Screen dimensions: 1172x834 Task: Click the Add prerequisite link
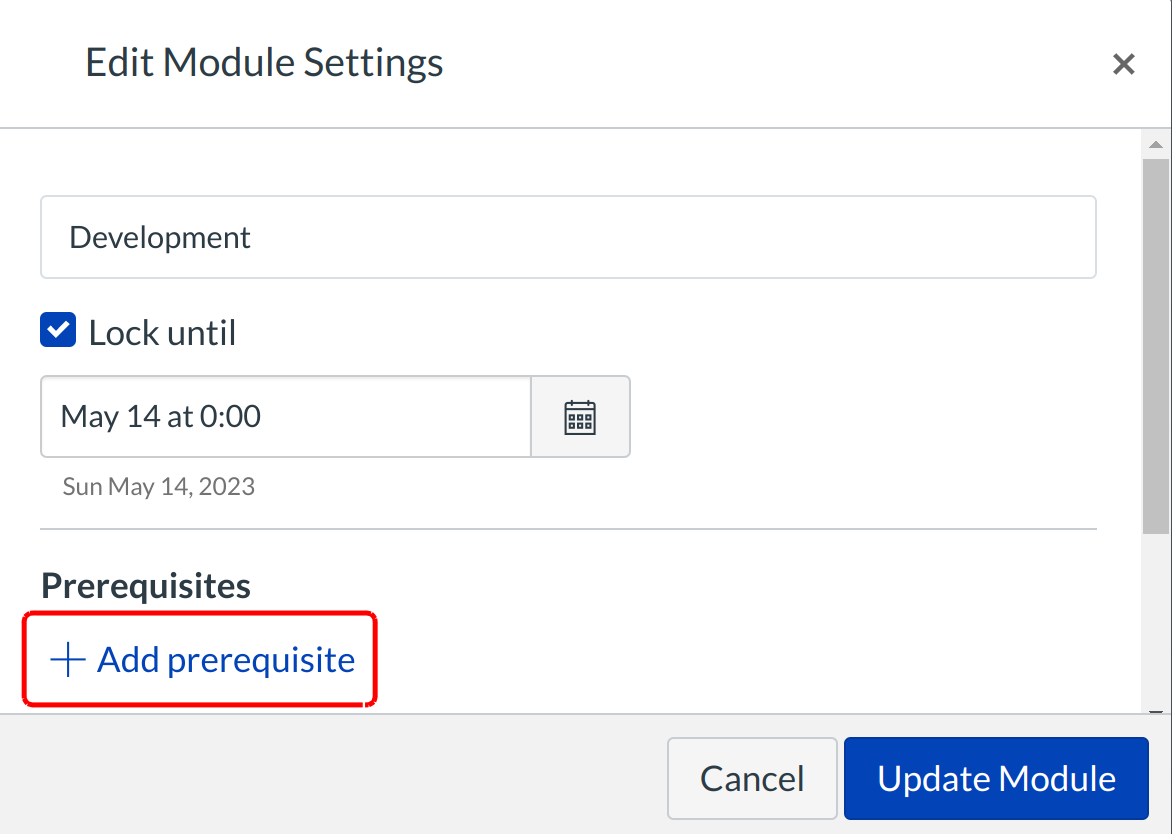click(x=226, y=661)
